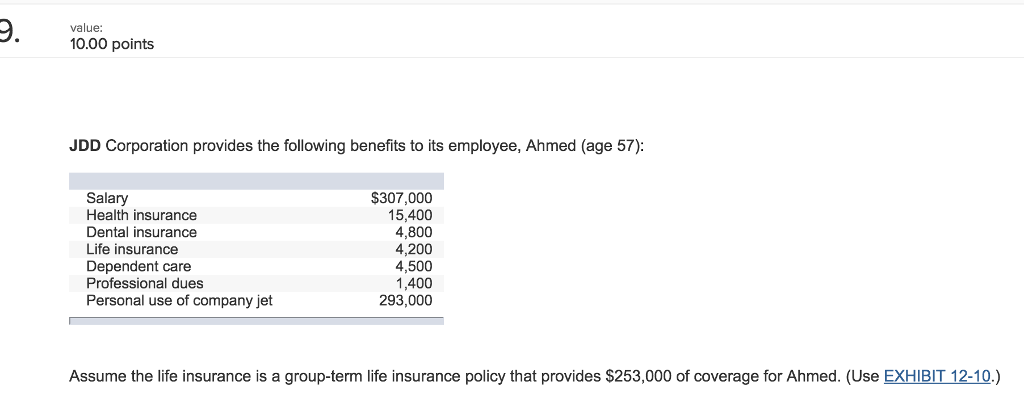The height and width of the screenshot is (394, 1024).
Task: Select the Life insurance row label
Action: pyautogui.click(x=132, y=250)
